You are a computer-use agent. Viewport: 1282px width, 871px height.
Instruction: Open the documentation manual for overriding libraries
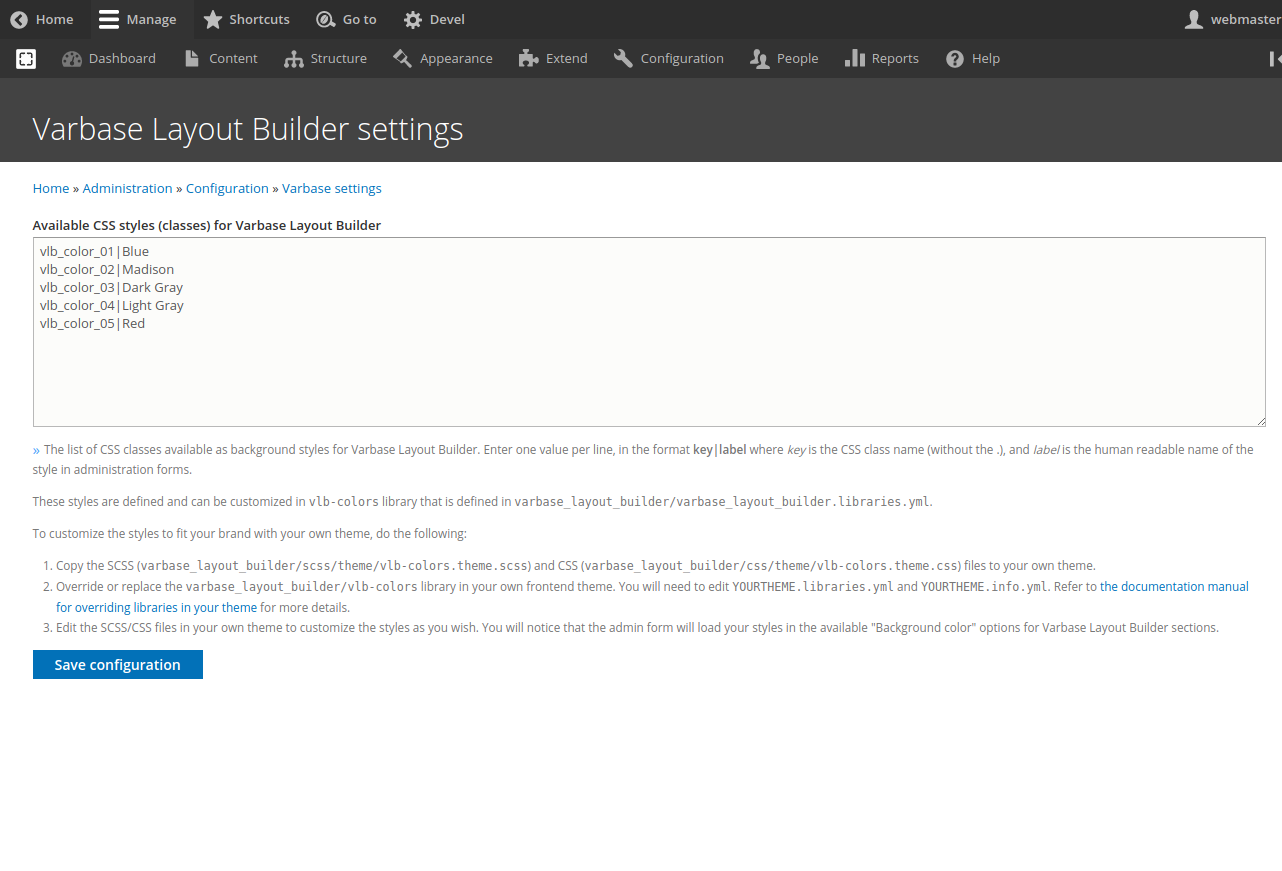pos(1174,586)
